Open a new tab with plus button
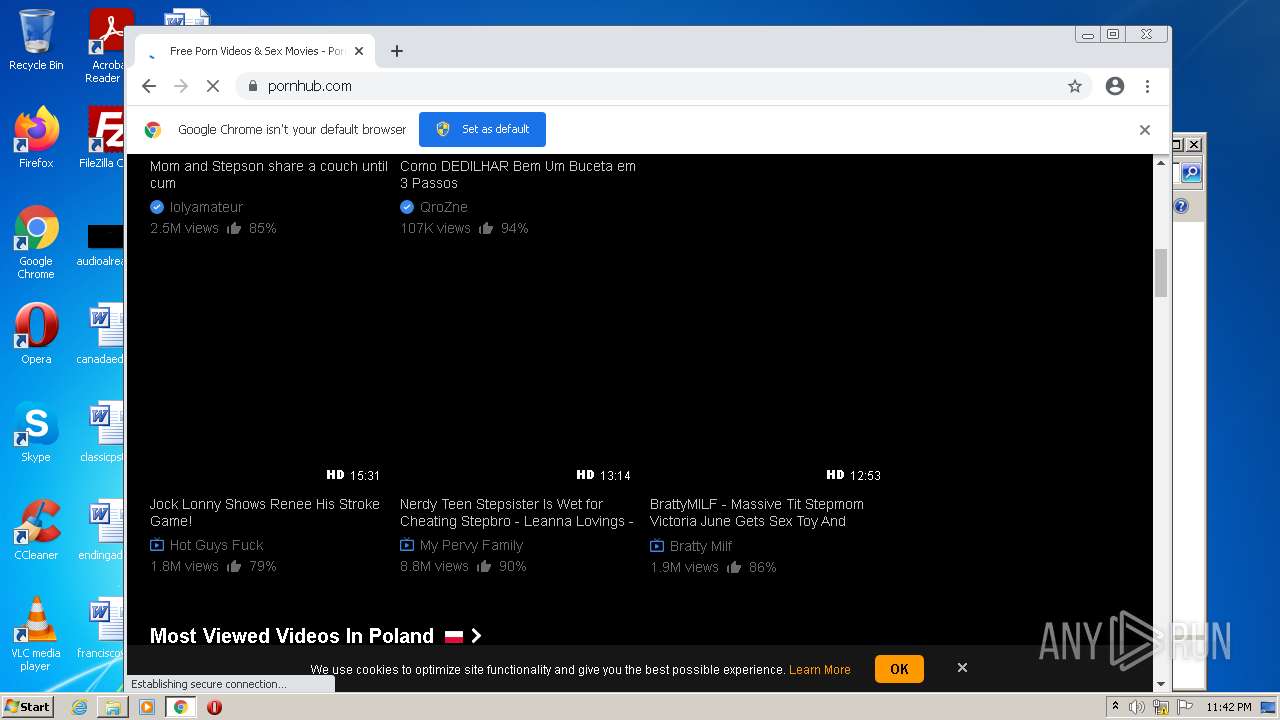The height and width of the screenshot is (720, 1280). (397, 51)
